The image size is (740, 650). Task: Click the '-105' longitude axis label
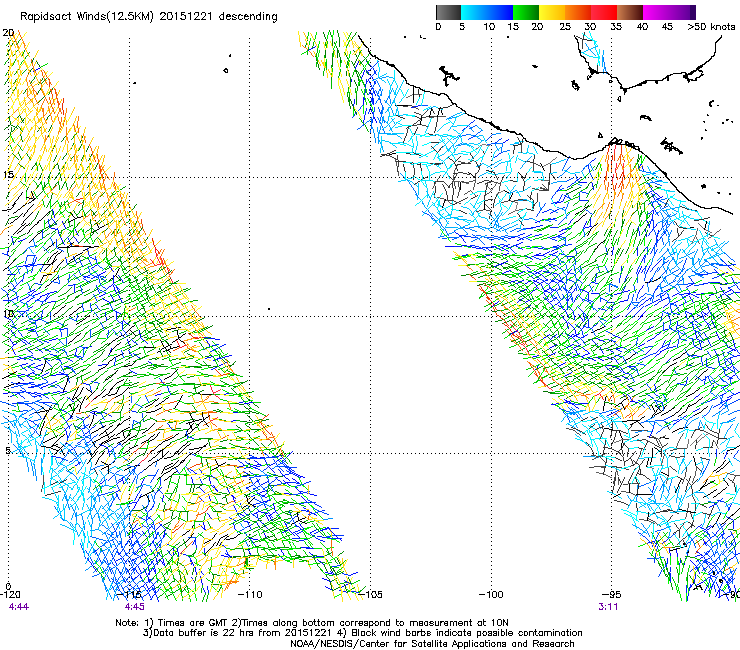point(370,595)
